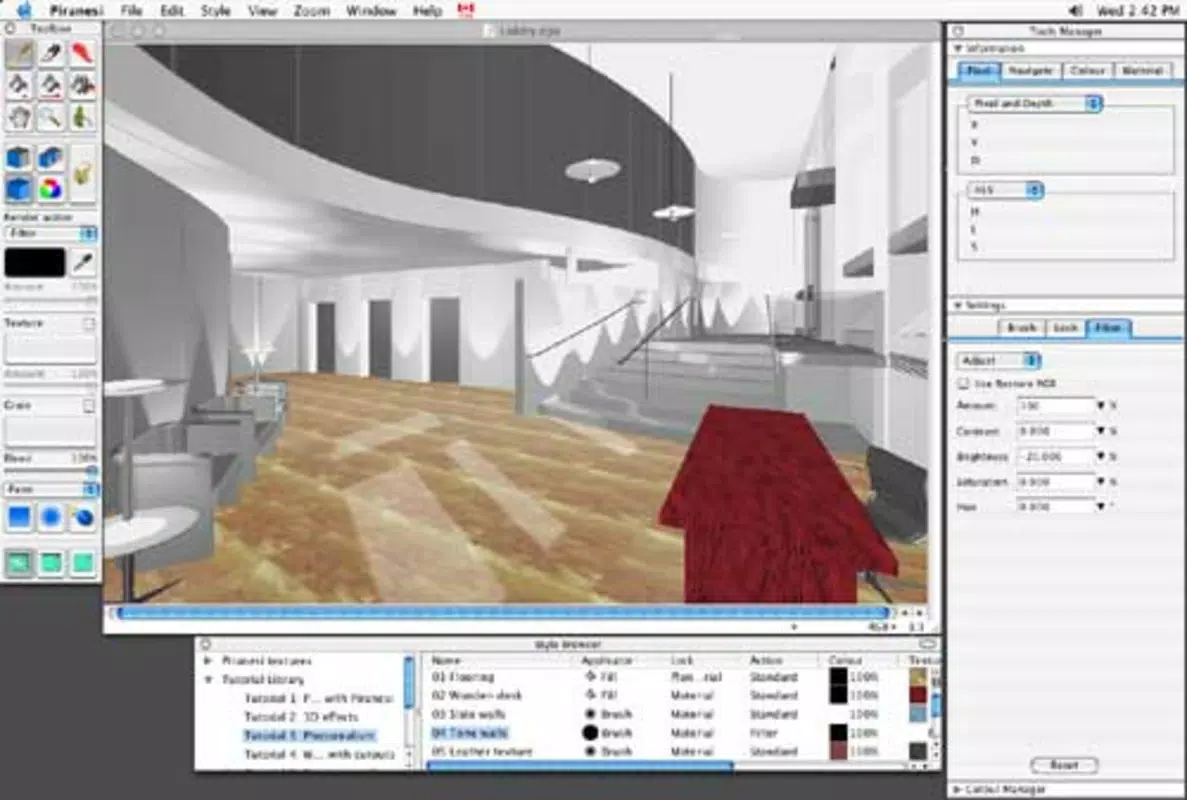Collapse the Settings section

958,306
